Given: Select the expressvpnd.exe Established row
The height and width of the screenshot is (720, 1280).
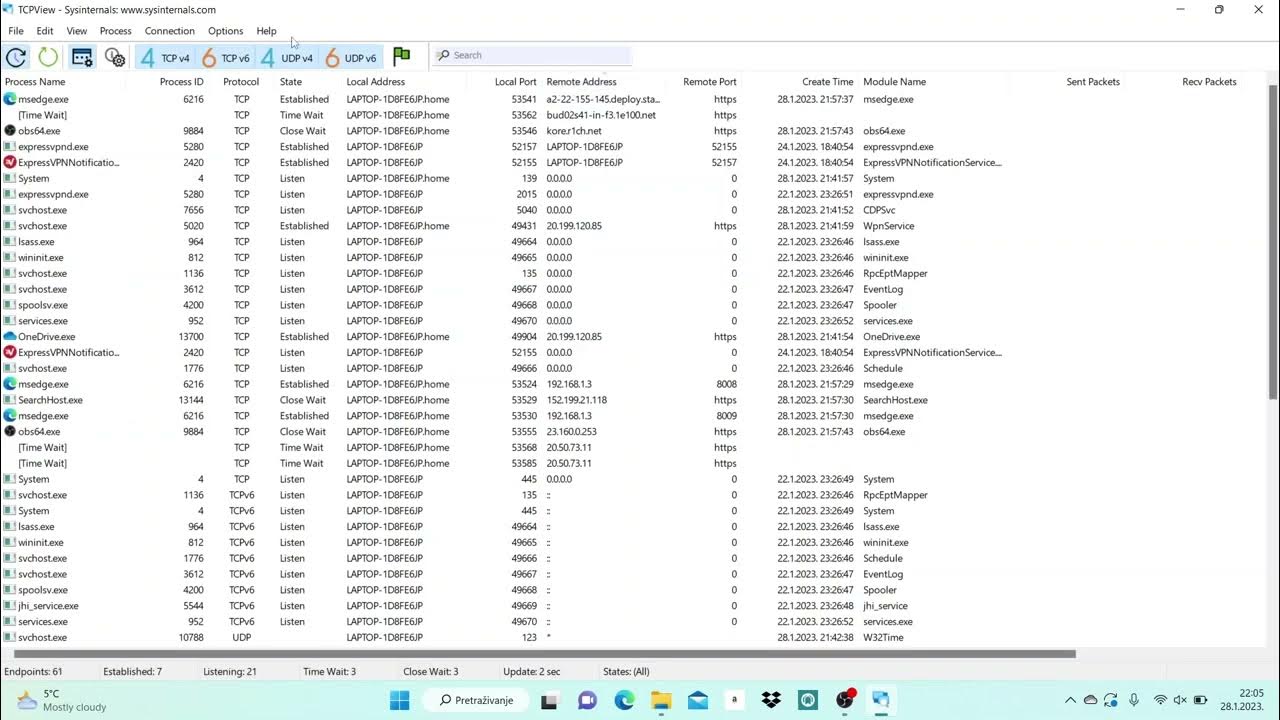Looking at the screenshot, I should [634, 147].
